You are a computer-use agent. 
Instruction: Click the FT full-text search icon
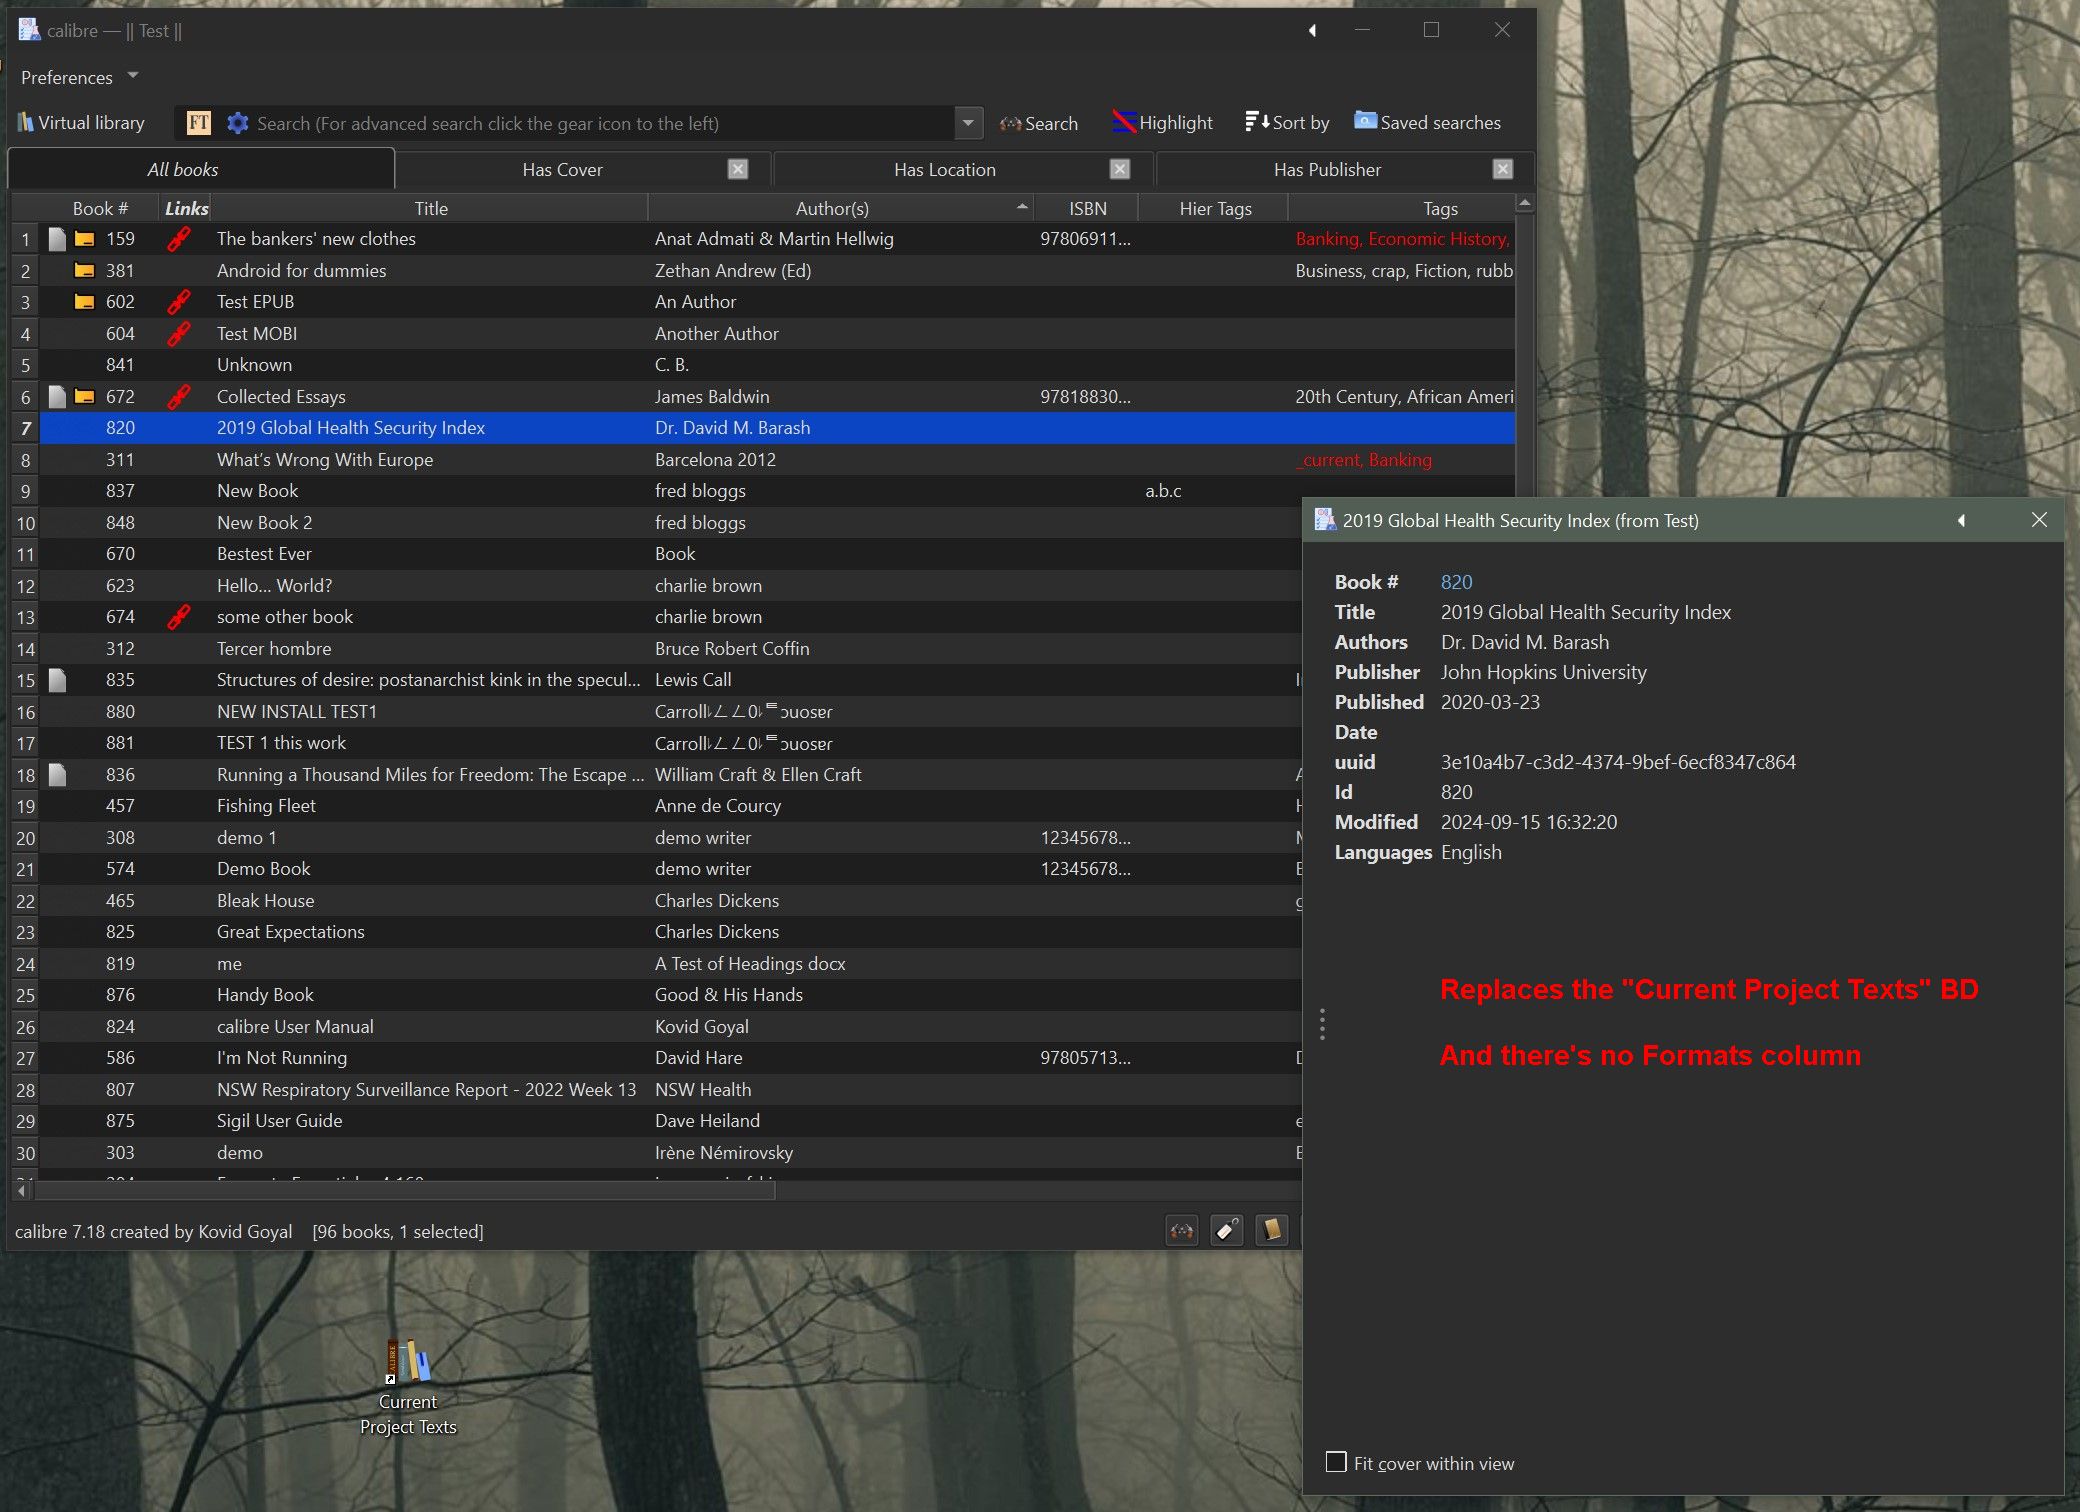click(198, 123)
